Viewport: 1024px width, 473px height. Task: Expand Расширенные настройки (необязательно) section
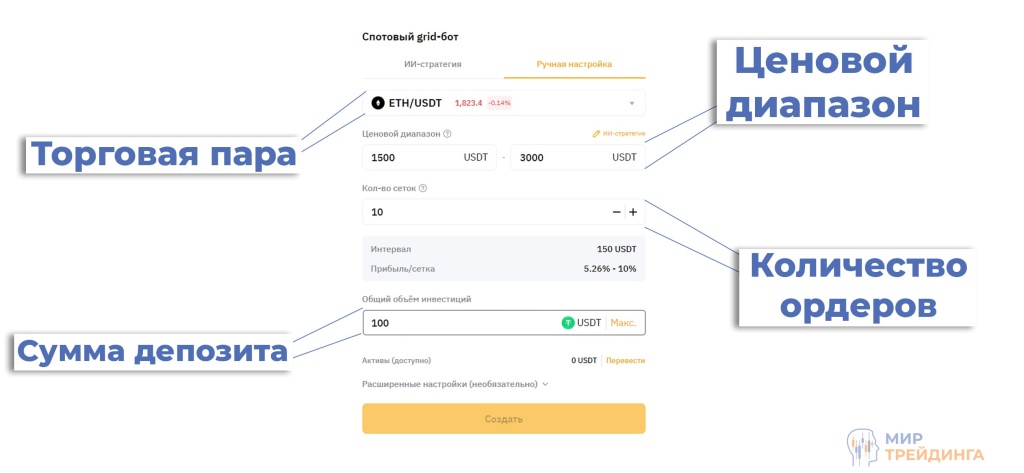(456, 384)
